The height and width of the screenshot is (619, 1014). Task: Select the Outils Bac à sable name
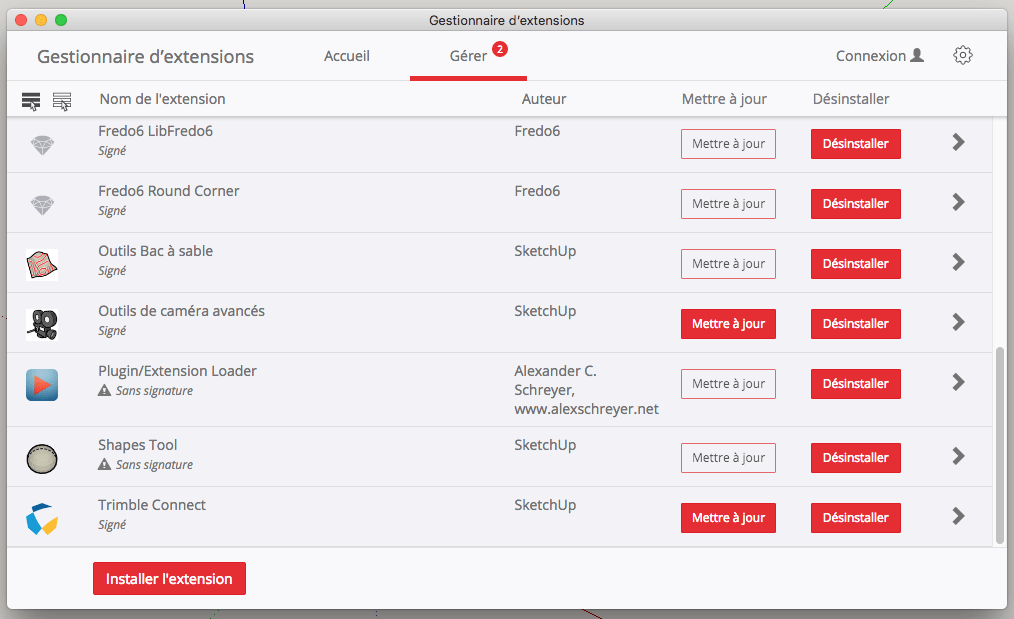155,251
